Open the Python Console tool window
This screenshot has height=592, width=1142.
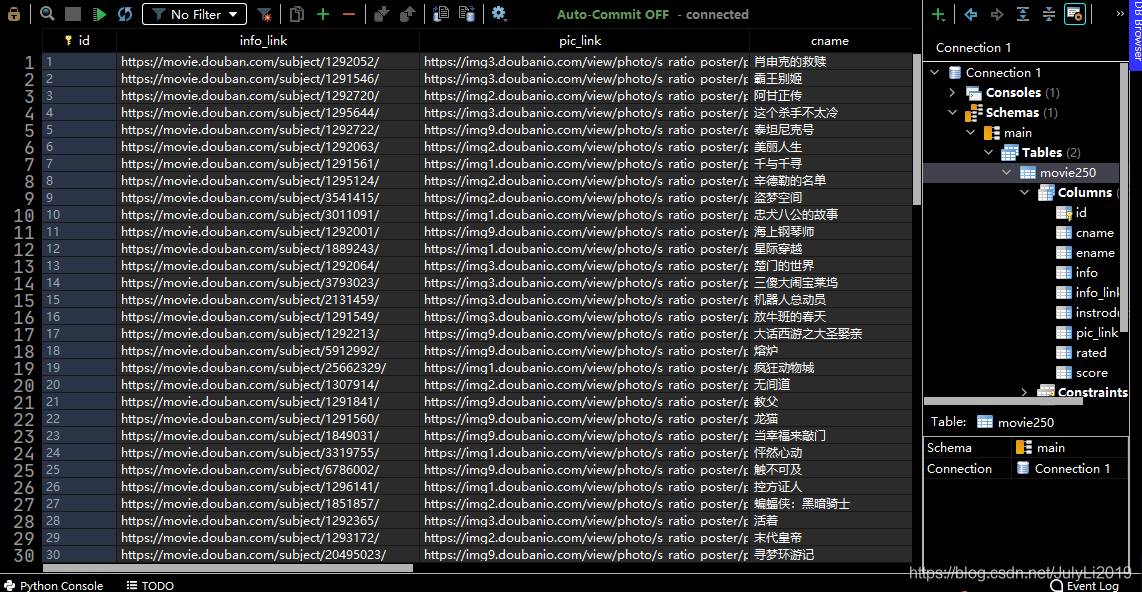(x=53, y=585)
